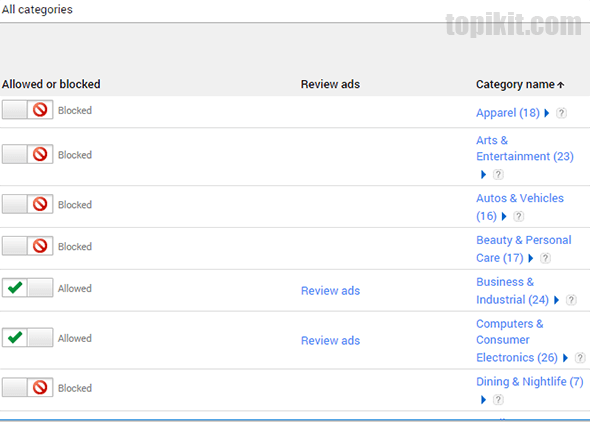
Task: Toggle Dining & Nightlife blocked switch
Action: click(x=27, y=387)
